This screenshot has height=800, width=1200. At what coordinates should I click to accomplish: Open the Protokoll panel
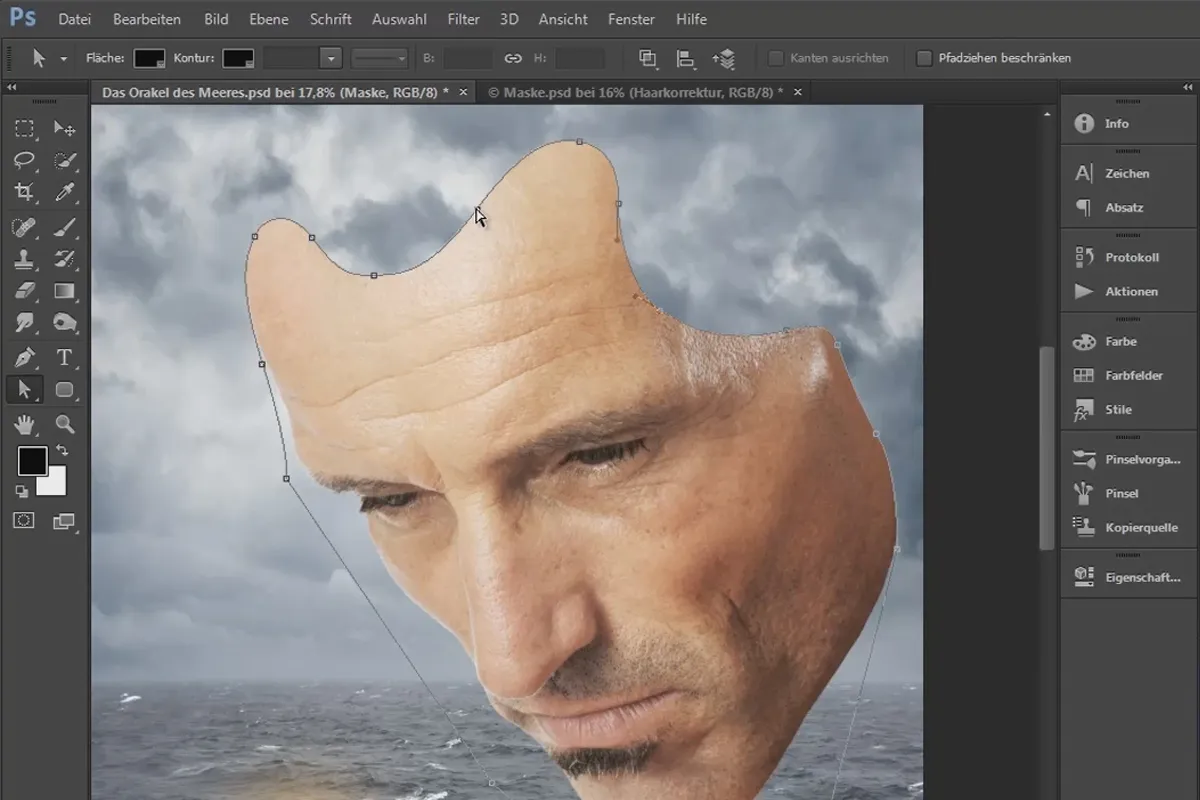point(1131,257)
